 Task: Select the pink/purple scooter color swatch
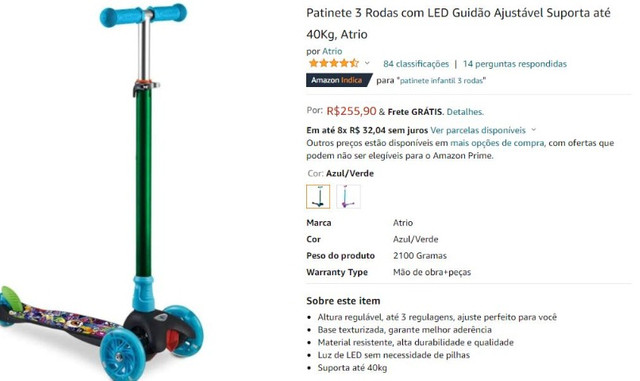click(348, 196)
